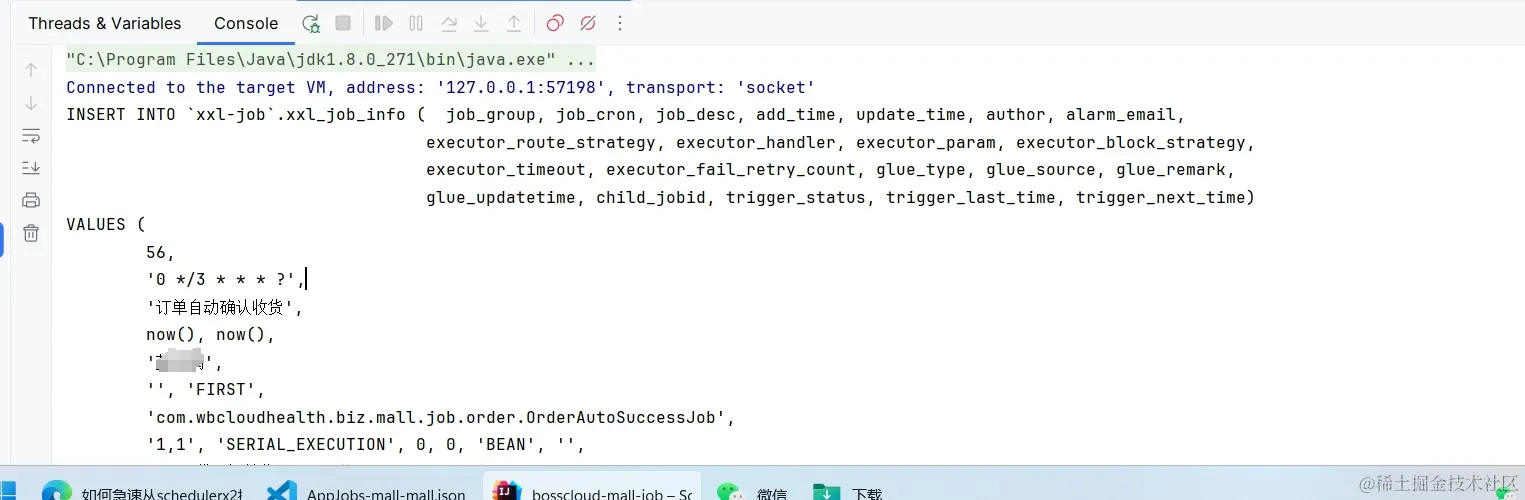Image resolution: width=1525 pixels, height=500 pixels.
Task: Toggle soft-wrap in the console
Action: 31,135
